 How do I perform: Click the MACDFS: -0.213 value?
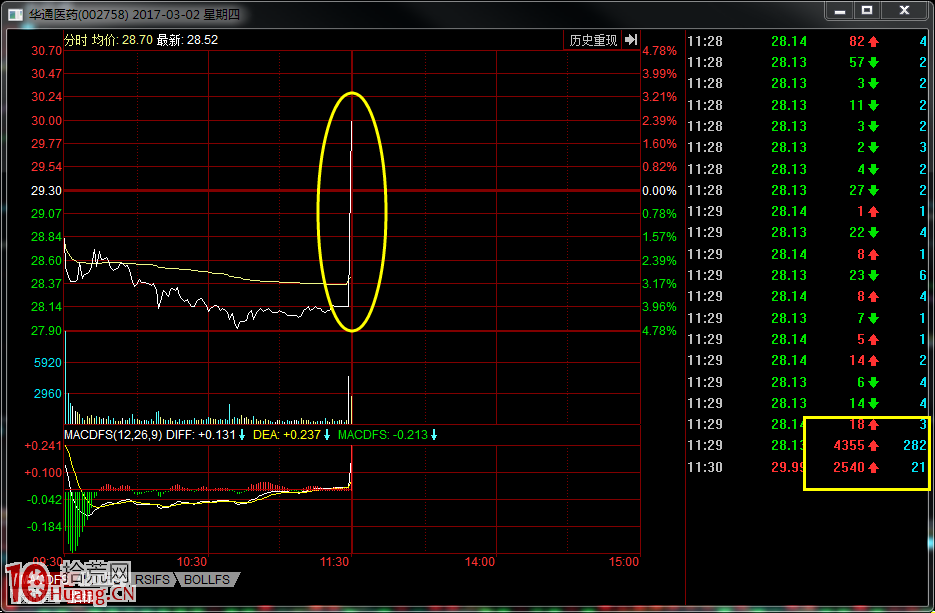[383, 435]
